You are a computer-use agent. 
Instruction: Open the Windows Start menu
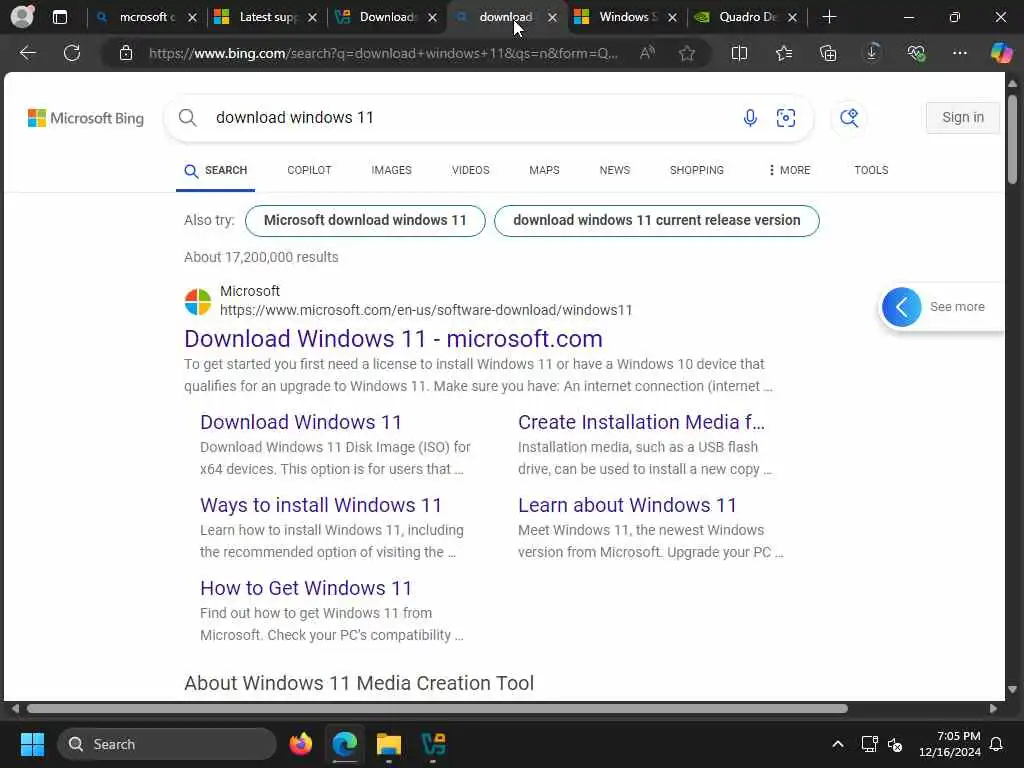pyautogui.click(x=32, y=744)
